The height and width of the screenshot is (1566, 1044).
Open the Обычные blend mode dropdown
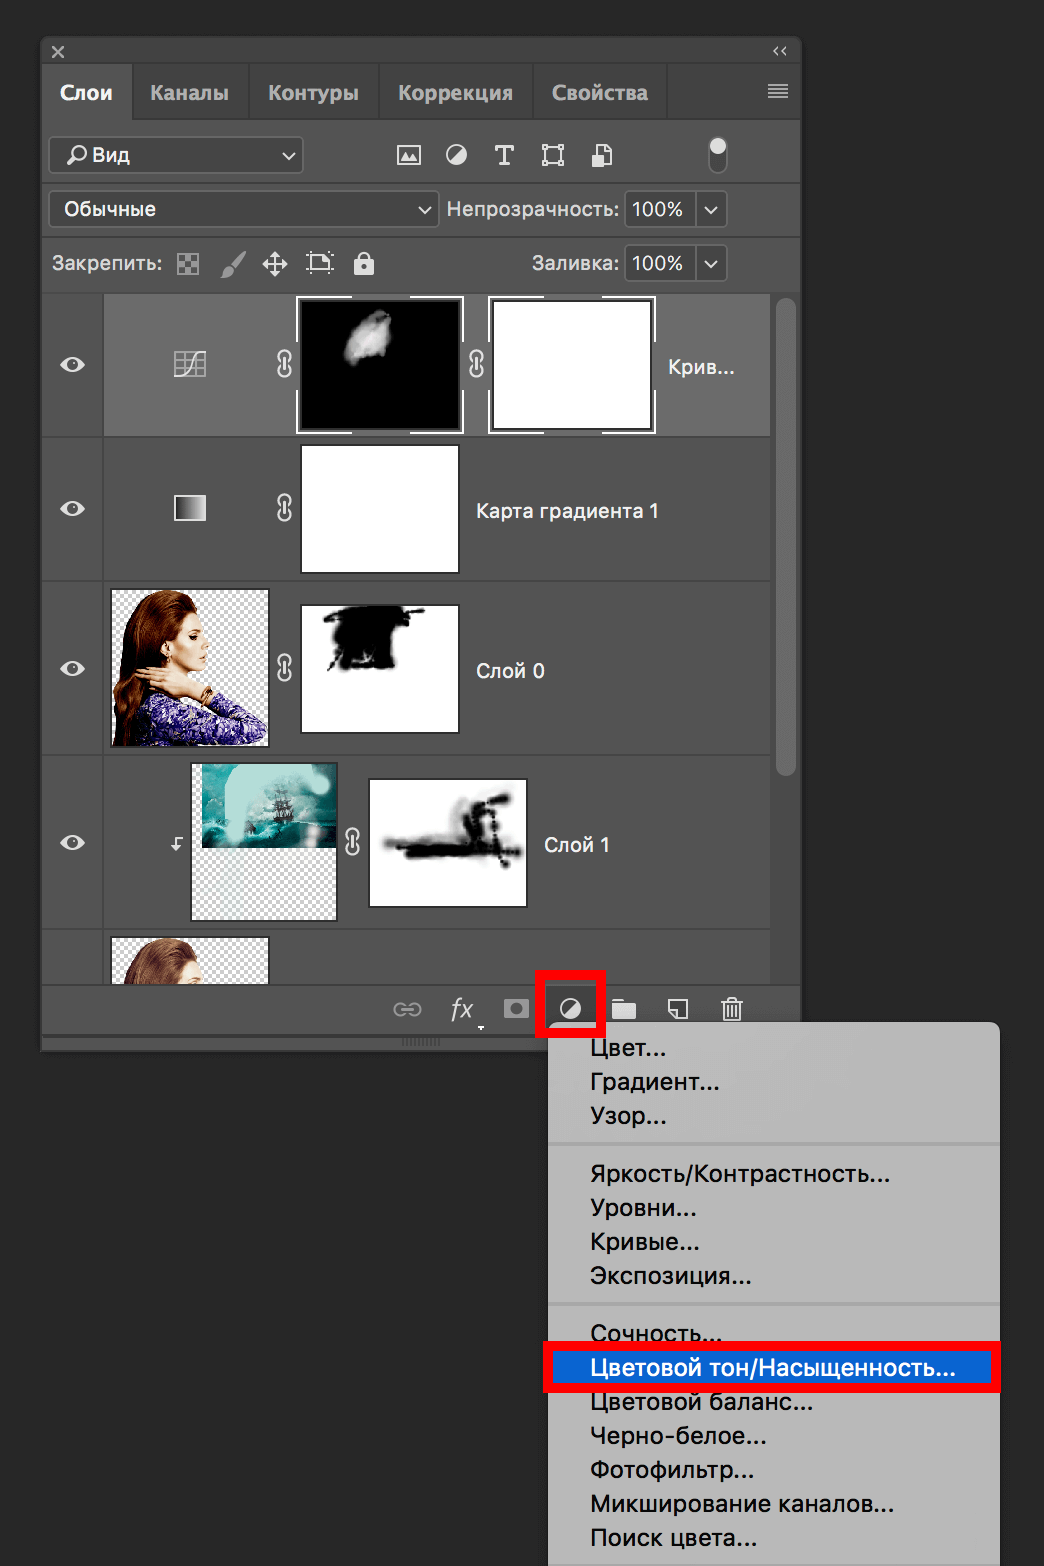(243, 209)
